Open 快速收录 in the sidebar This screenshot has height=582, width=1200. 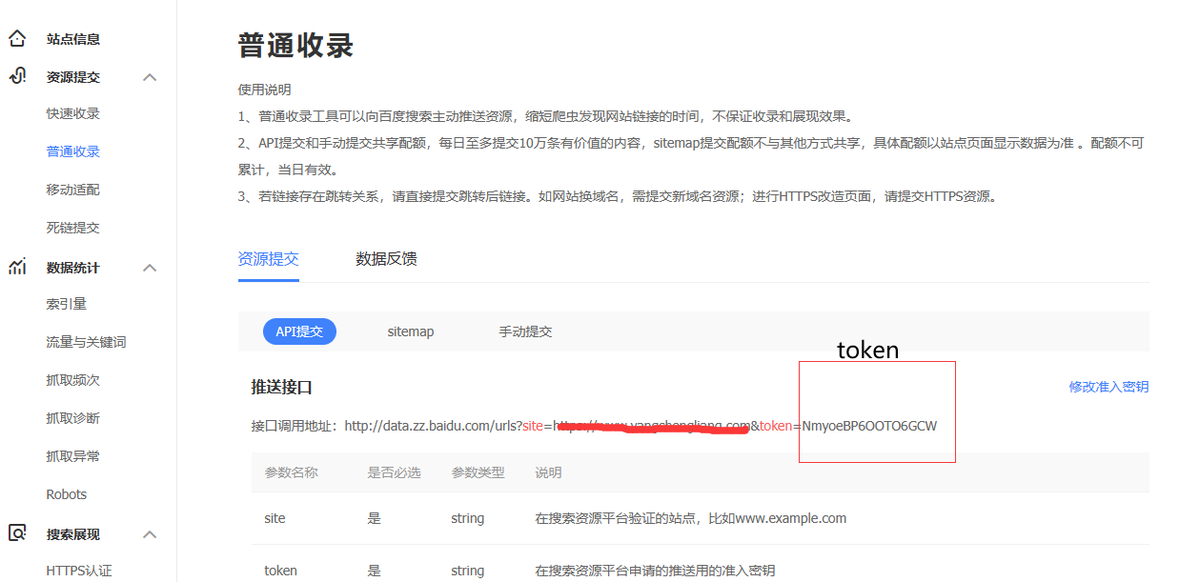click(x=69, y=113)
